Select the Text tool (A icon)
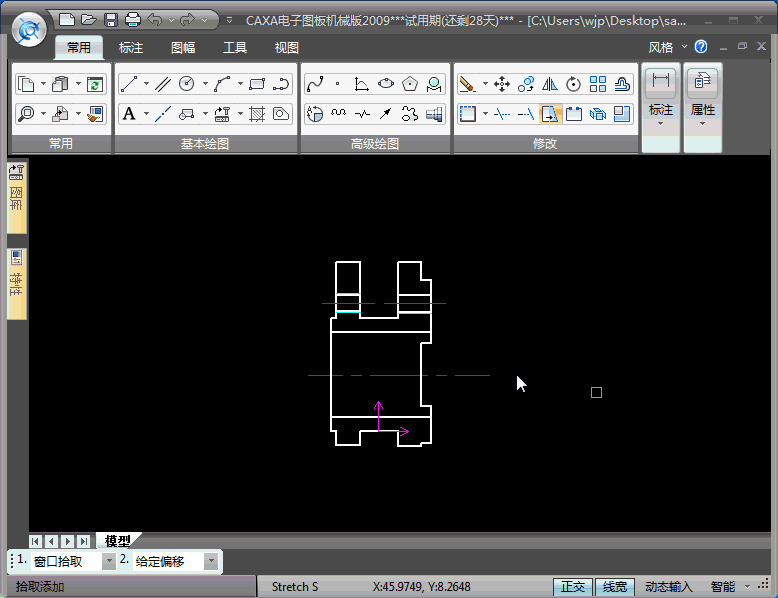 tap(129, 114)
